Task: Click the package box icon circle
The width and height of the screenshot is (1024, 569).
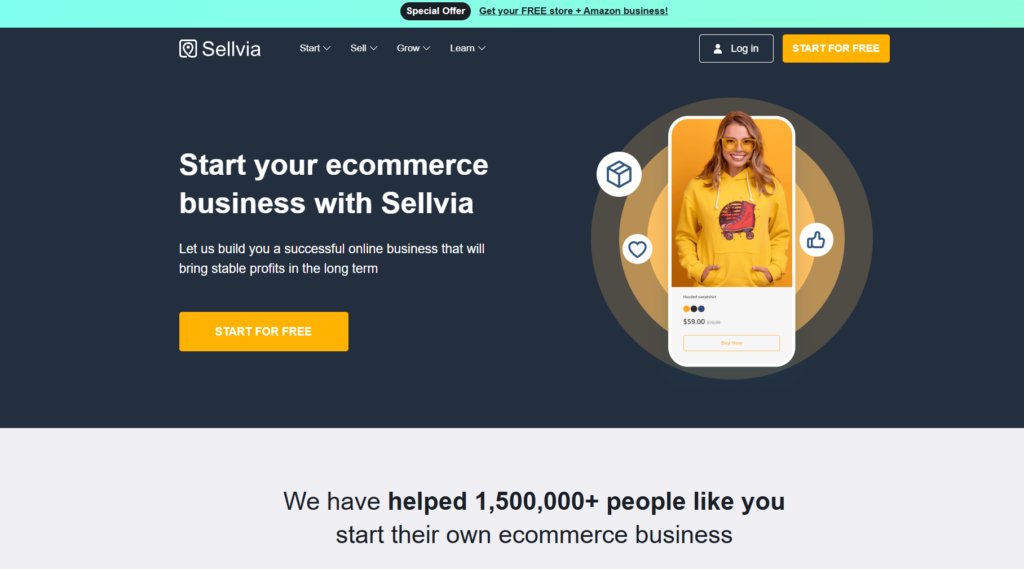Action: [x=618, y=174]
